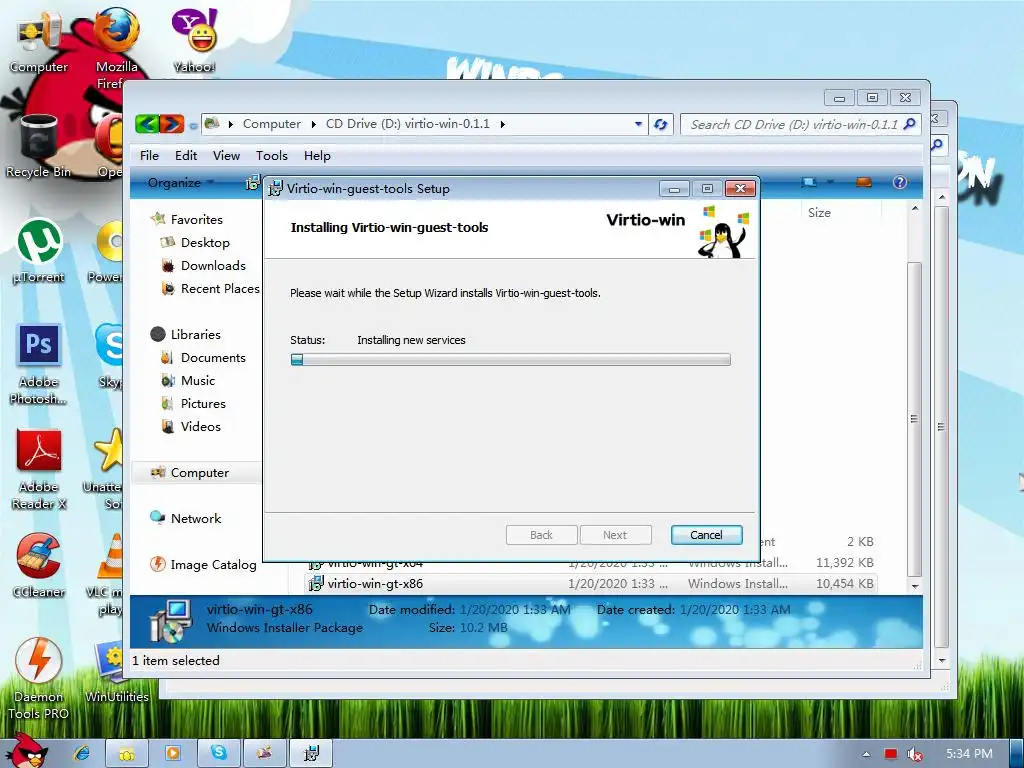The image size is (1024, 768).
Task: Select the Pictures library
Action: [x=203, y=404]
